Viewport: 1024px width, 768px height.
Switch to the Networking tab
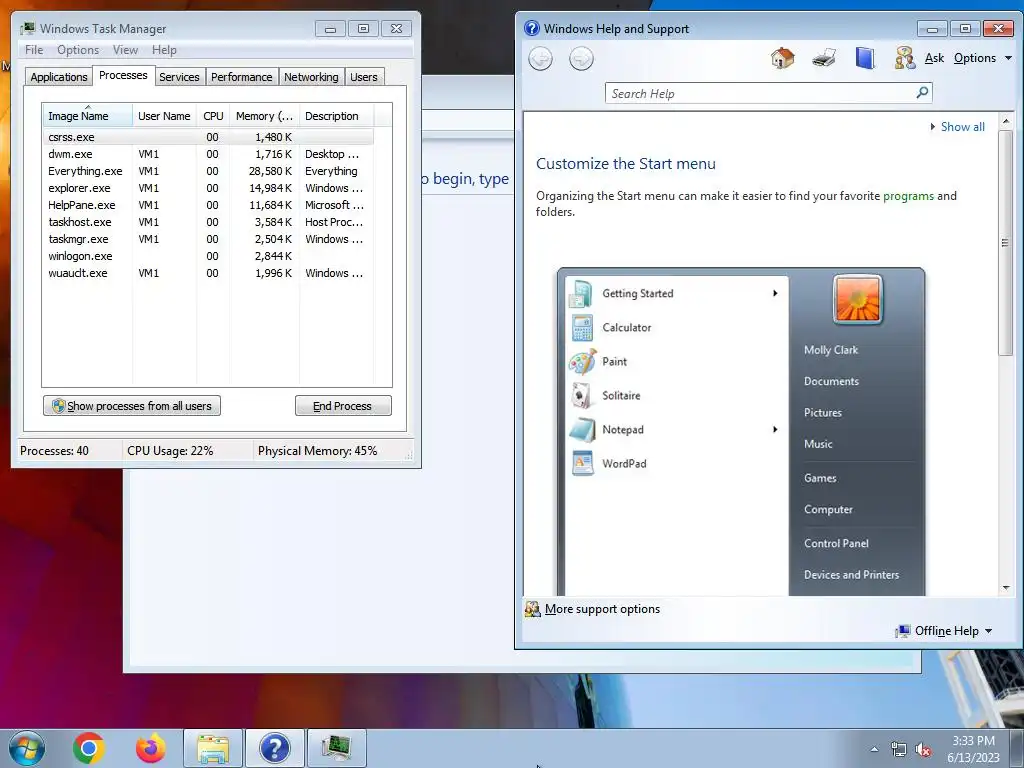311,77
